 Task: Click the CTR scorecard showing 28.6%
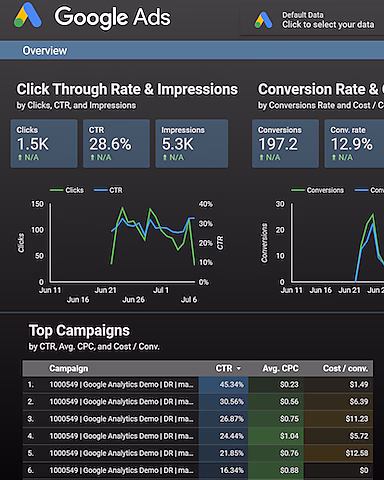pos(116,144)
